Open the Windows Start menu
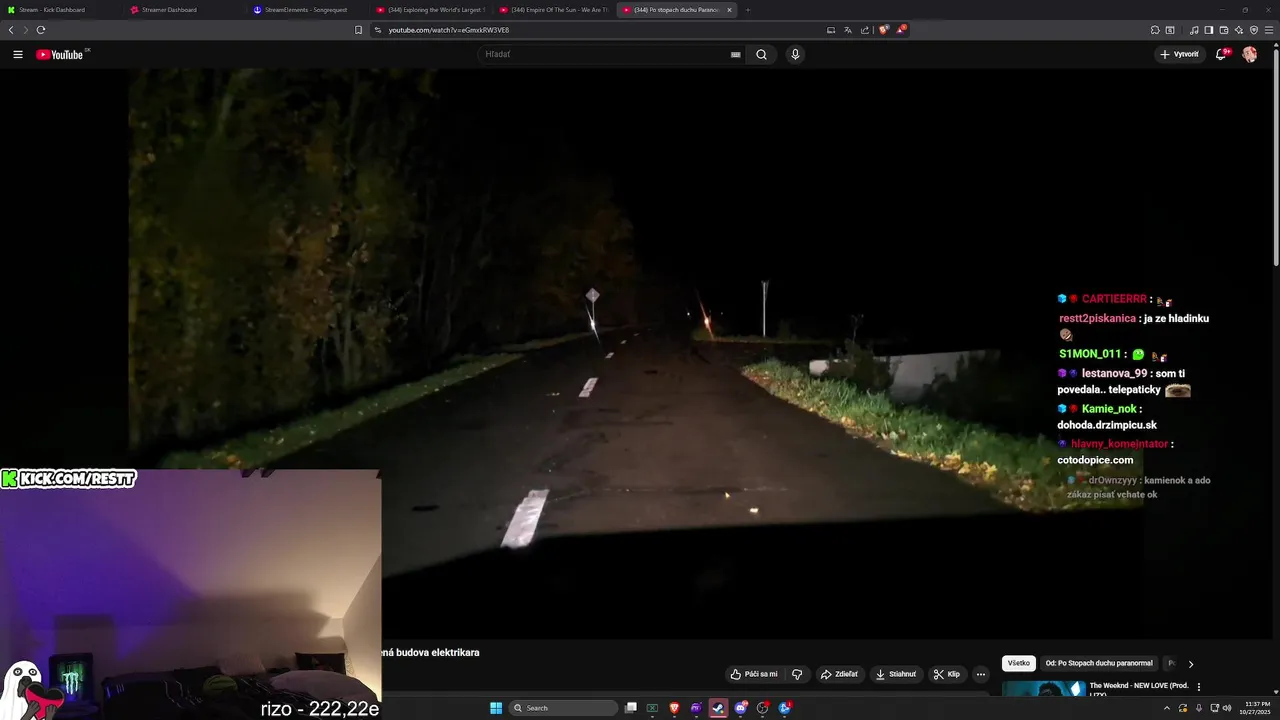 (x=496, y=708)
